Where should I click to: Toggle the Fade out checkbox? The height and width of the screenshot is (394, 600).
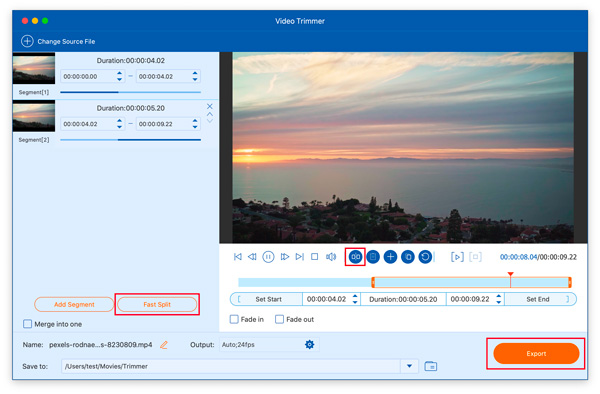point(280,319)
